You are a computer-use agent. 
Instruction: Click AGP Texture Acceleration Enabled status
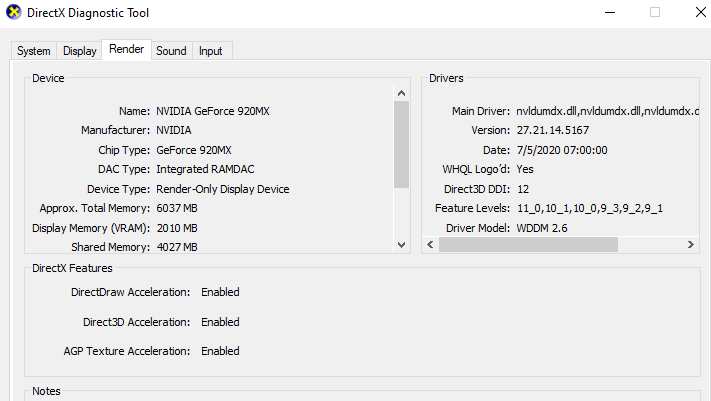[x=220, y=351]
